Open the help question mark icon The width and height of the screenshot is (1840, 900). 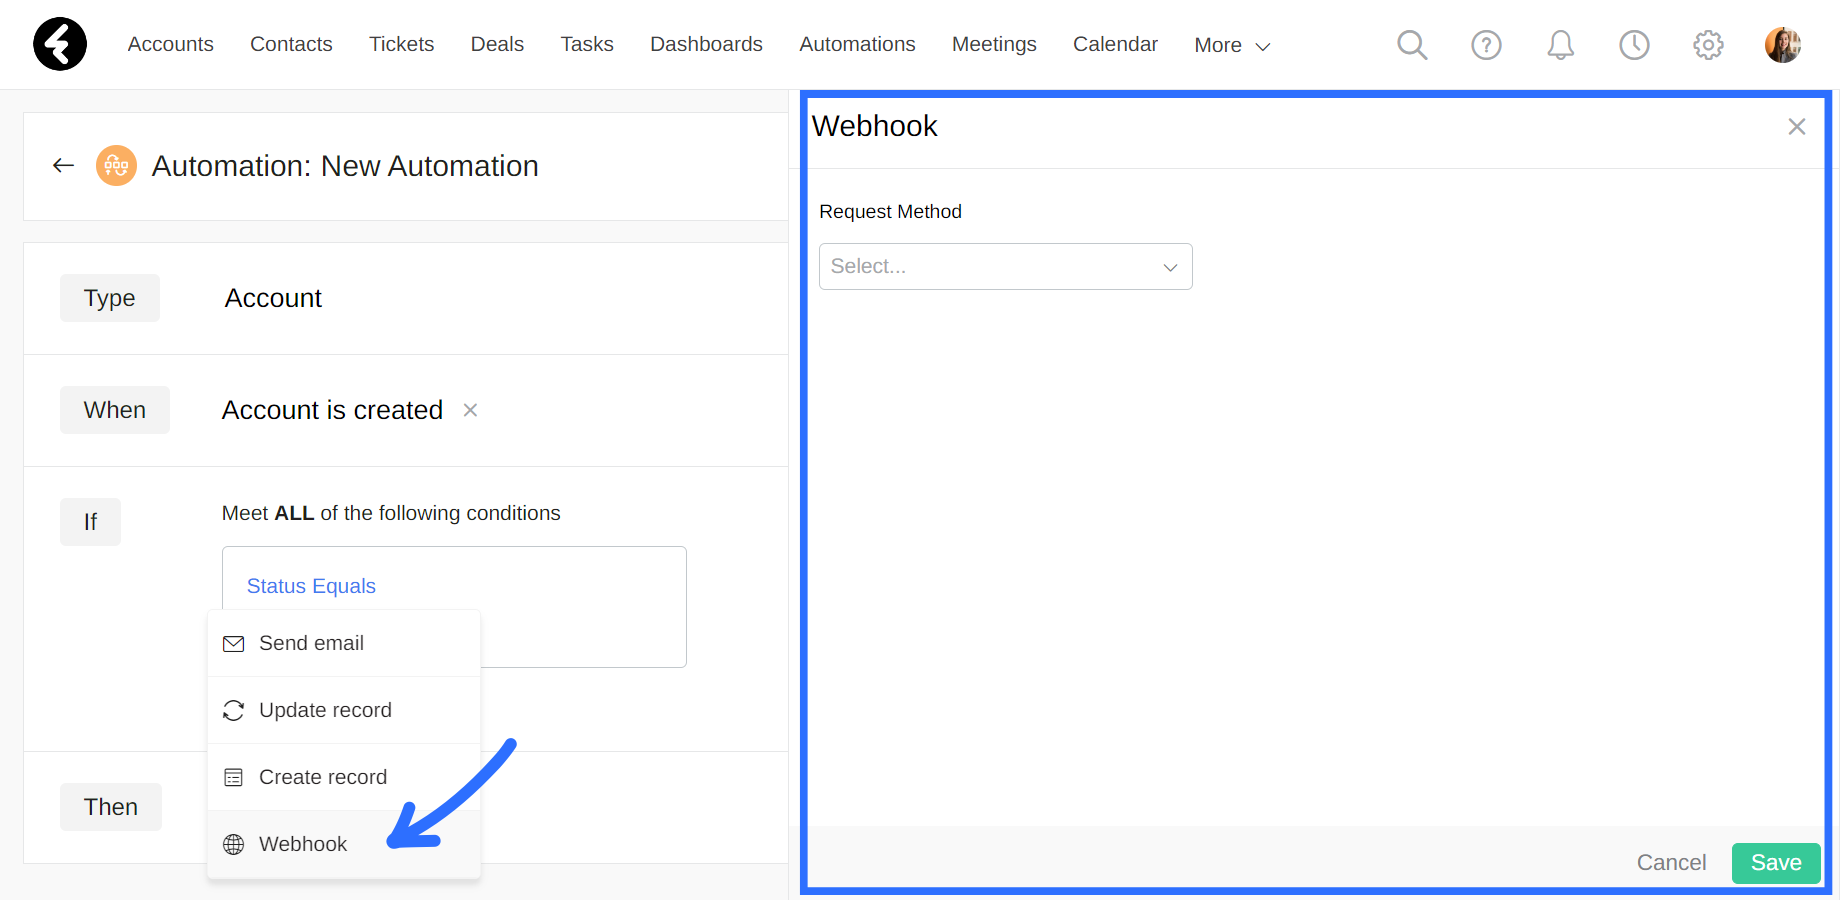(1486, 45)
